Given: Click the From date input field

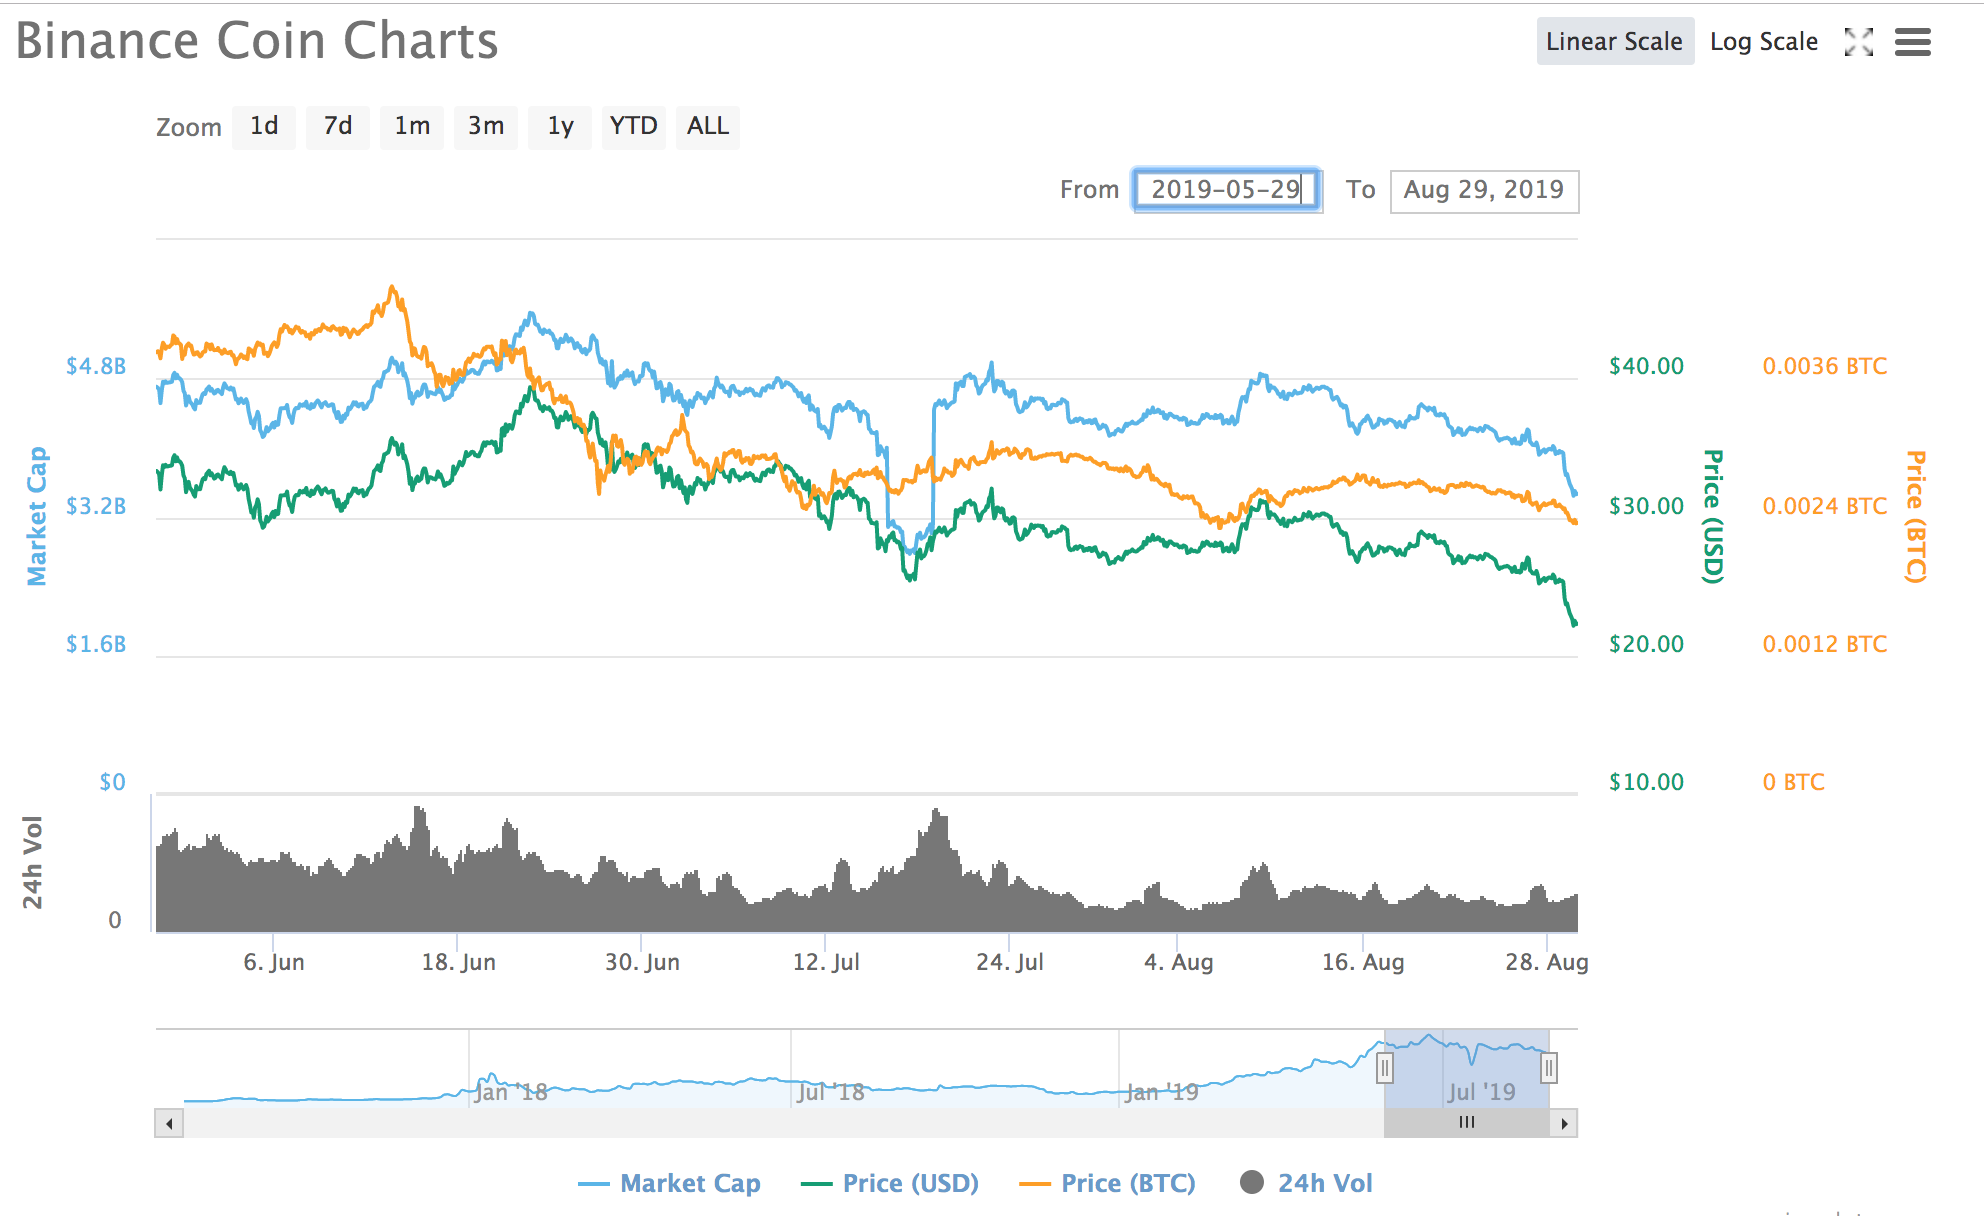Looking at the screenshot, I should click(x=1227, y=190).
